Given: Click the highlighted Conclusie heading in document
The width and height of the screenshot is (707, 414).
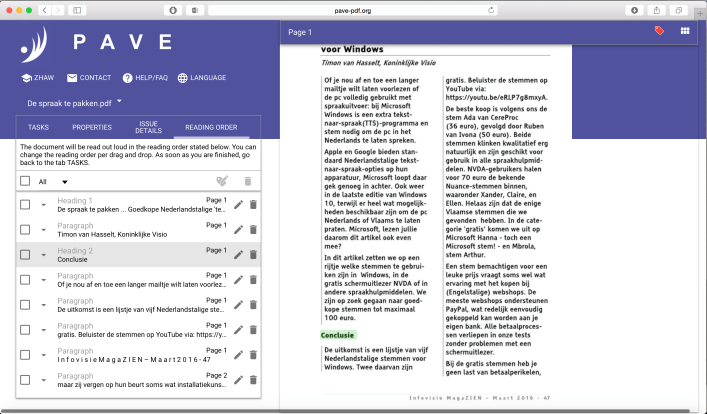Looking at the screenshot, I should 338,335.
